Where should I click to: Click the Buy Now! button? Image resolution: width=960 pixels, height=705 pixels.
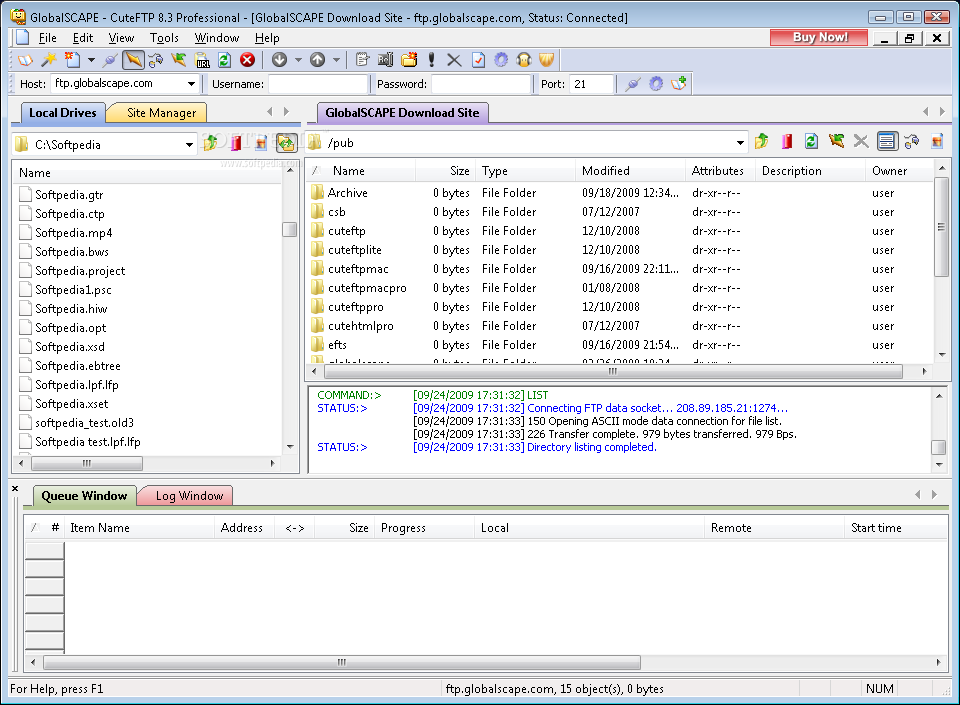point(819,37)
